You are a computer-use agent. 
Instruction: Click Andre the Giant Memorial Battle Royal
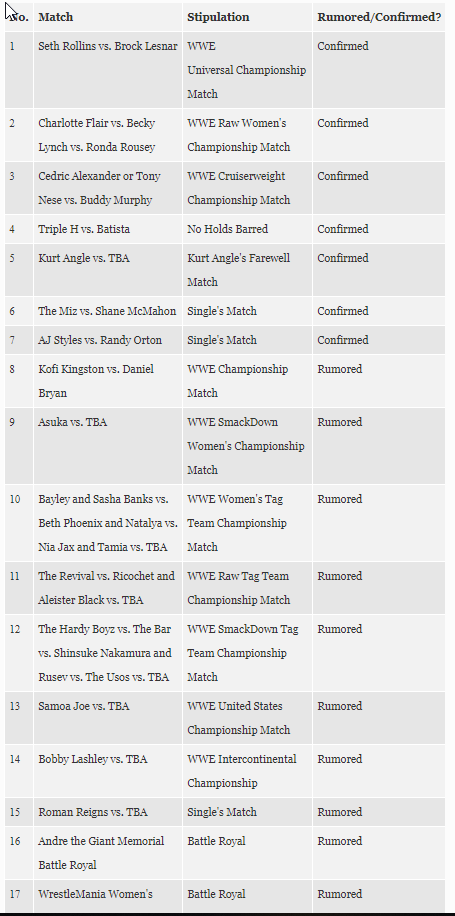(101, 853)
